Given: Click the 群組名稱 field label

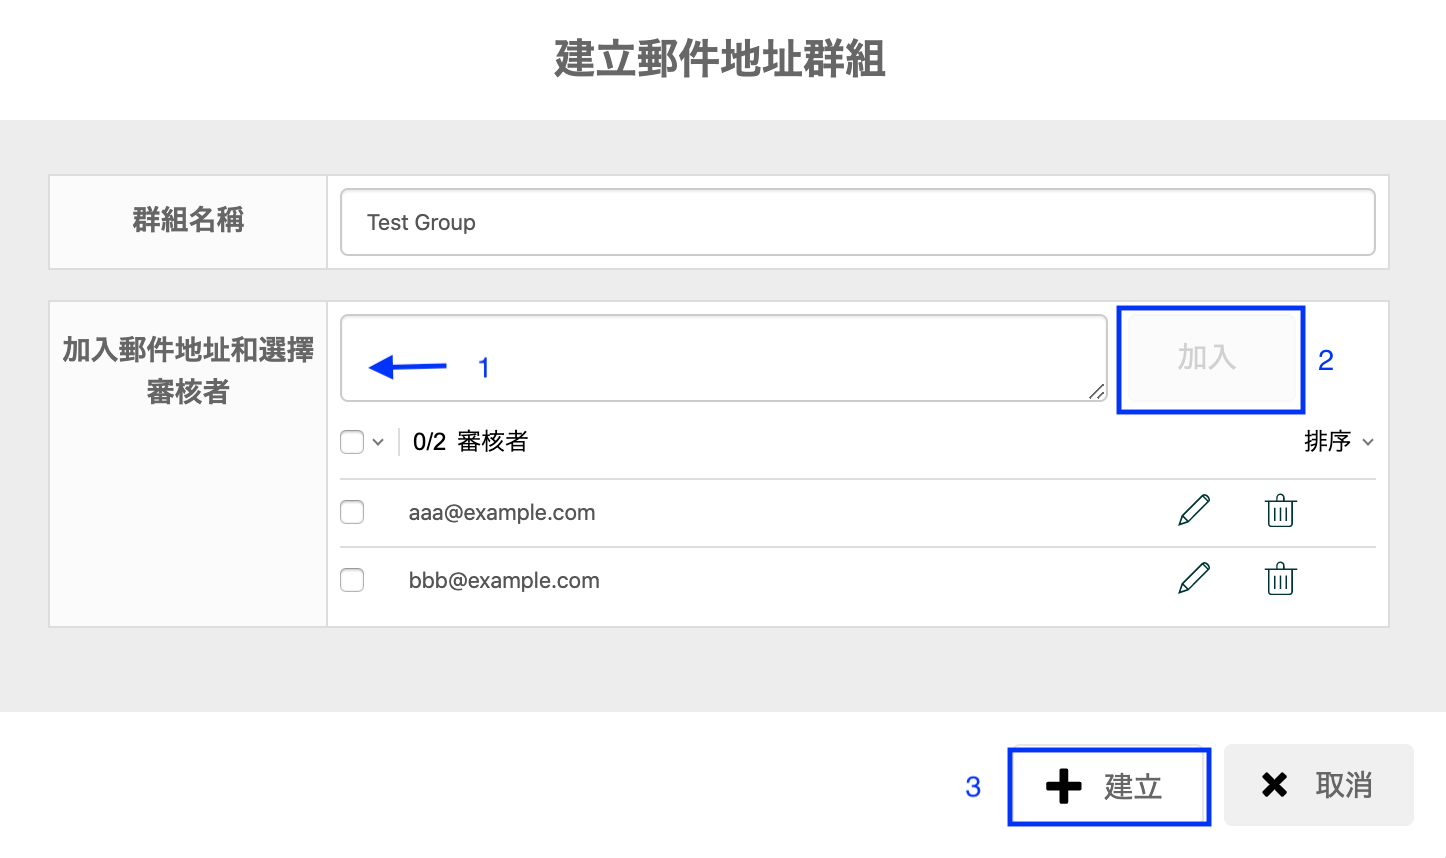Looking at the screenshot, I should (x=188, y=220).
